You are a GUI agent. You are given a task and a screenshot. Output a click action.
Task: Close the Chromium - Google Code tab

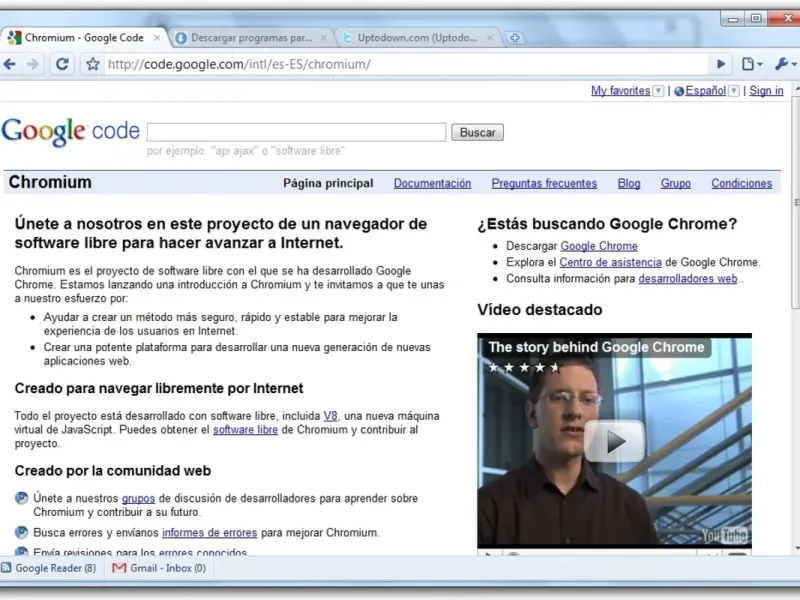(x=157, y=38)
